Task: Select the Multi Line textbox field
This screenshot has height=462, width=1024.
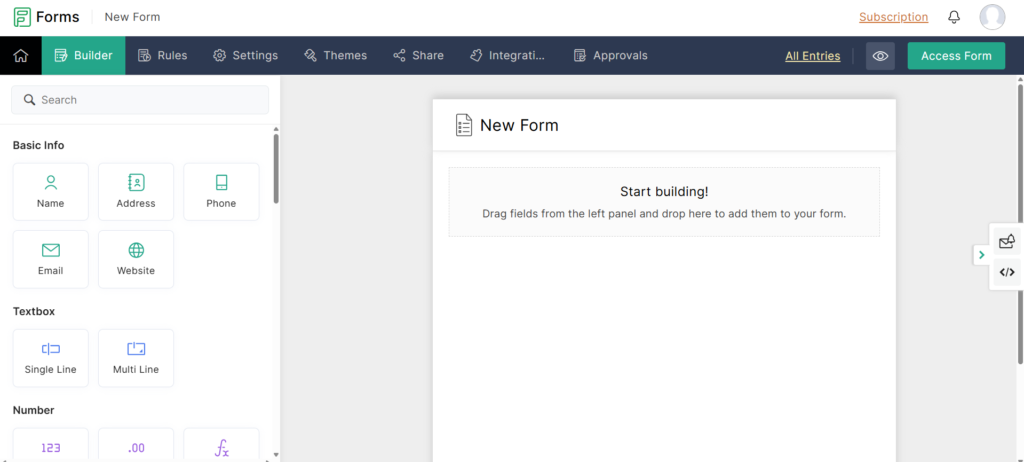Action: pyautogui.click(x=136, y=358)
